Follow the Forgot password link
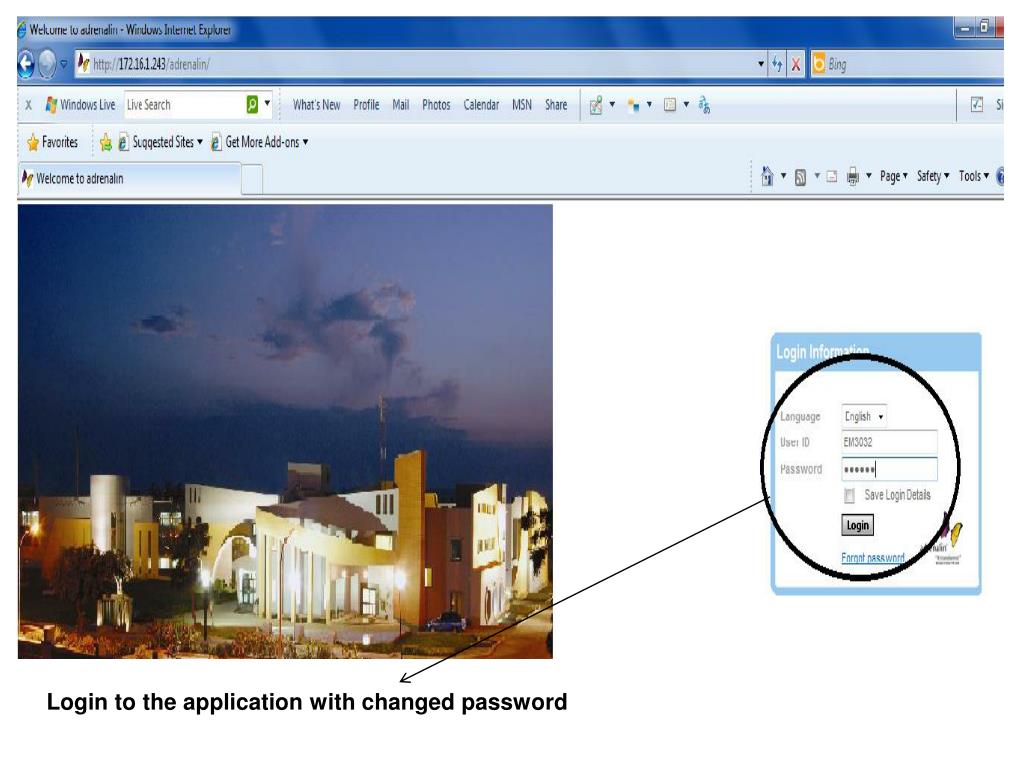Image resolution: width=1024 pixels, height=768 pixels. click(873, 558)
